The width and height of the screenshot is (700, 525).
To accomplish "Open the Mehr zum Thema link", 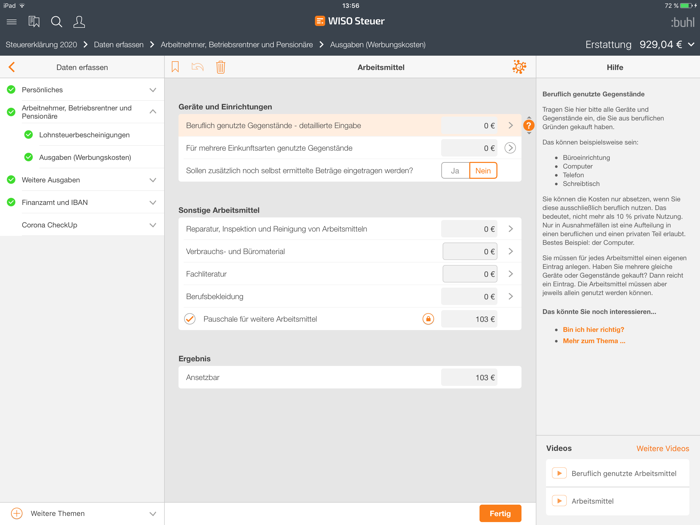I will click(x=594, y=341).
